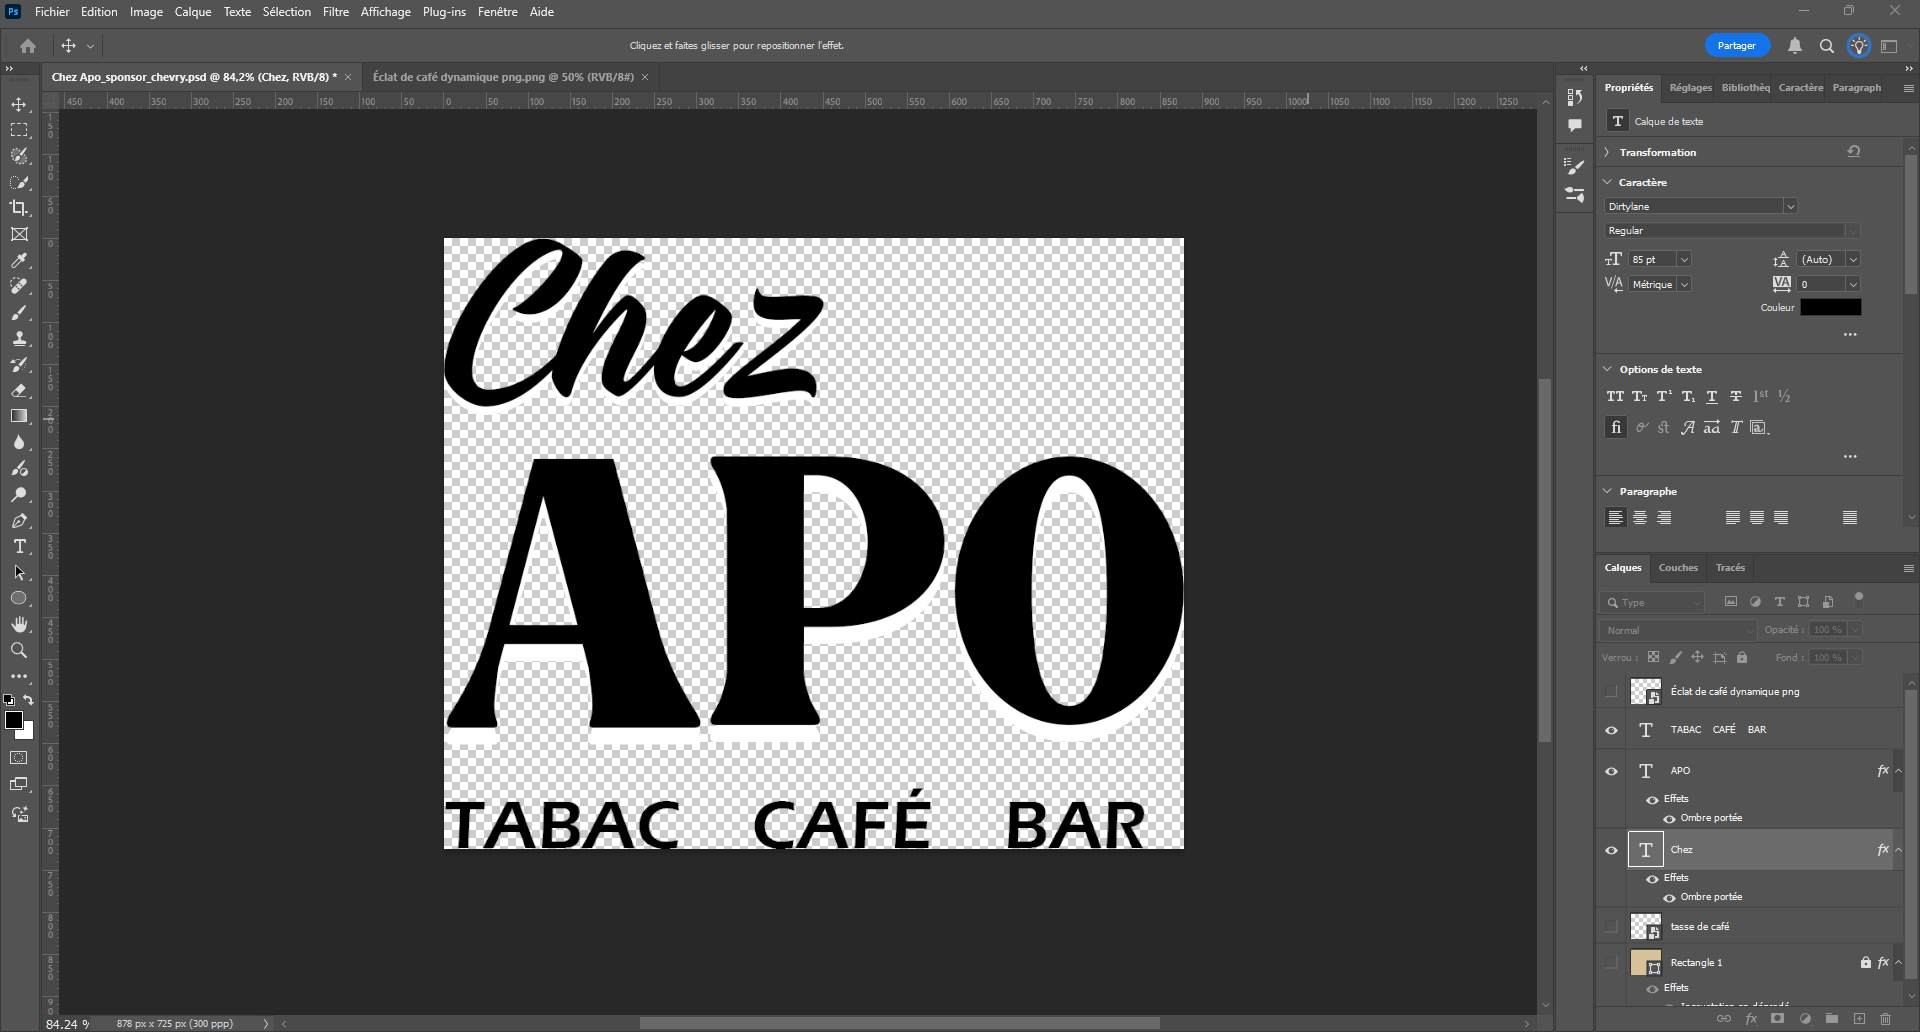Select the Eraser tool
The image size is (1920, 1032).
click(19, 390)
